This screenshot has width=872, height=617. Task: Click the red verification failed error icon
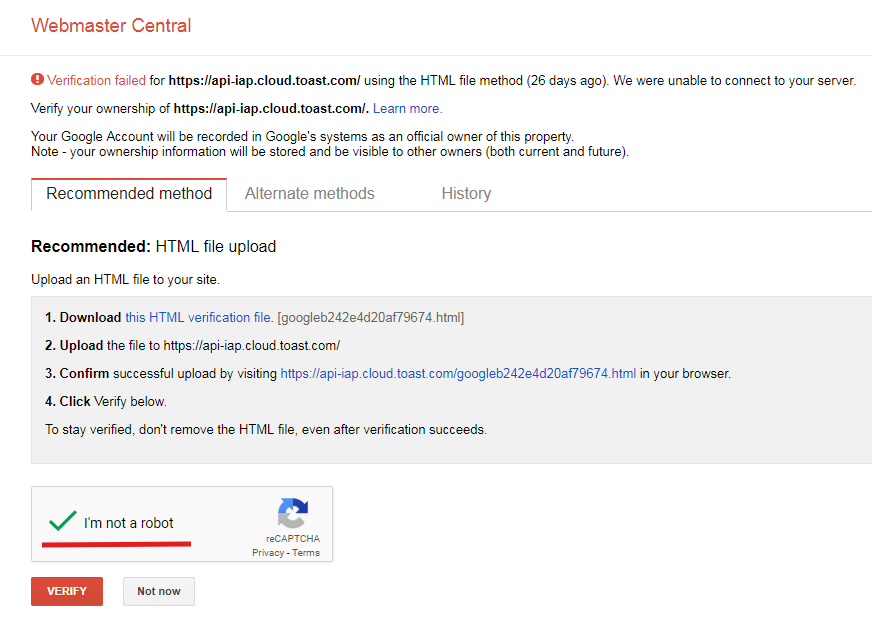click(37, 80)
